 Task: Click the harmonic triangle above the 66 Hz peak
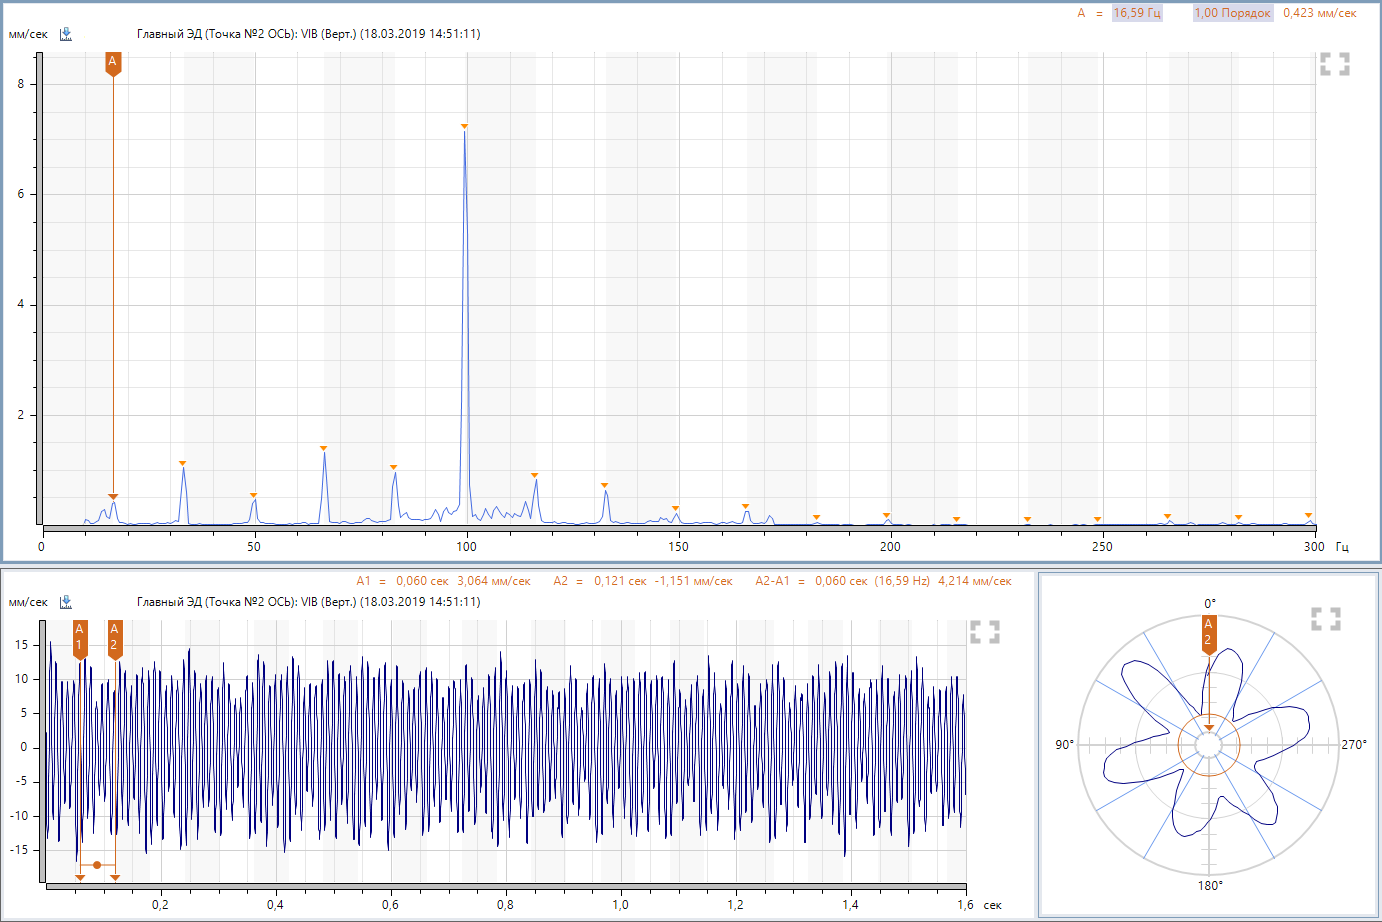pos(323,449)
